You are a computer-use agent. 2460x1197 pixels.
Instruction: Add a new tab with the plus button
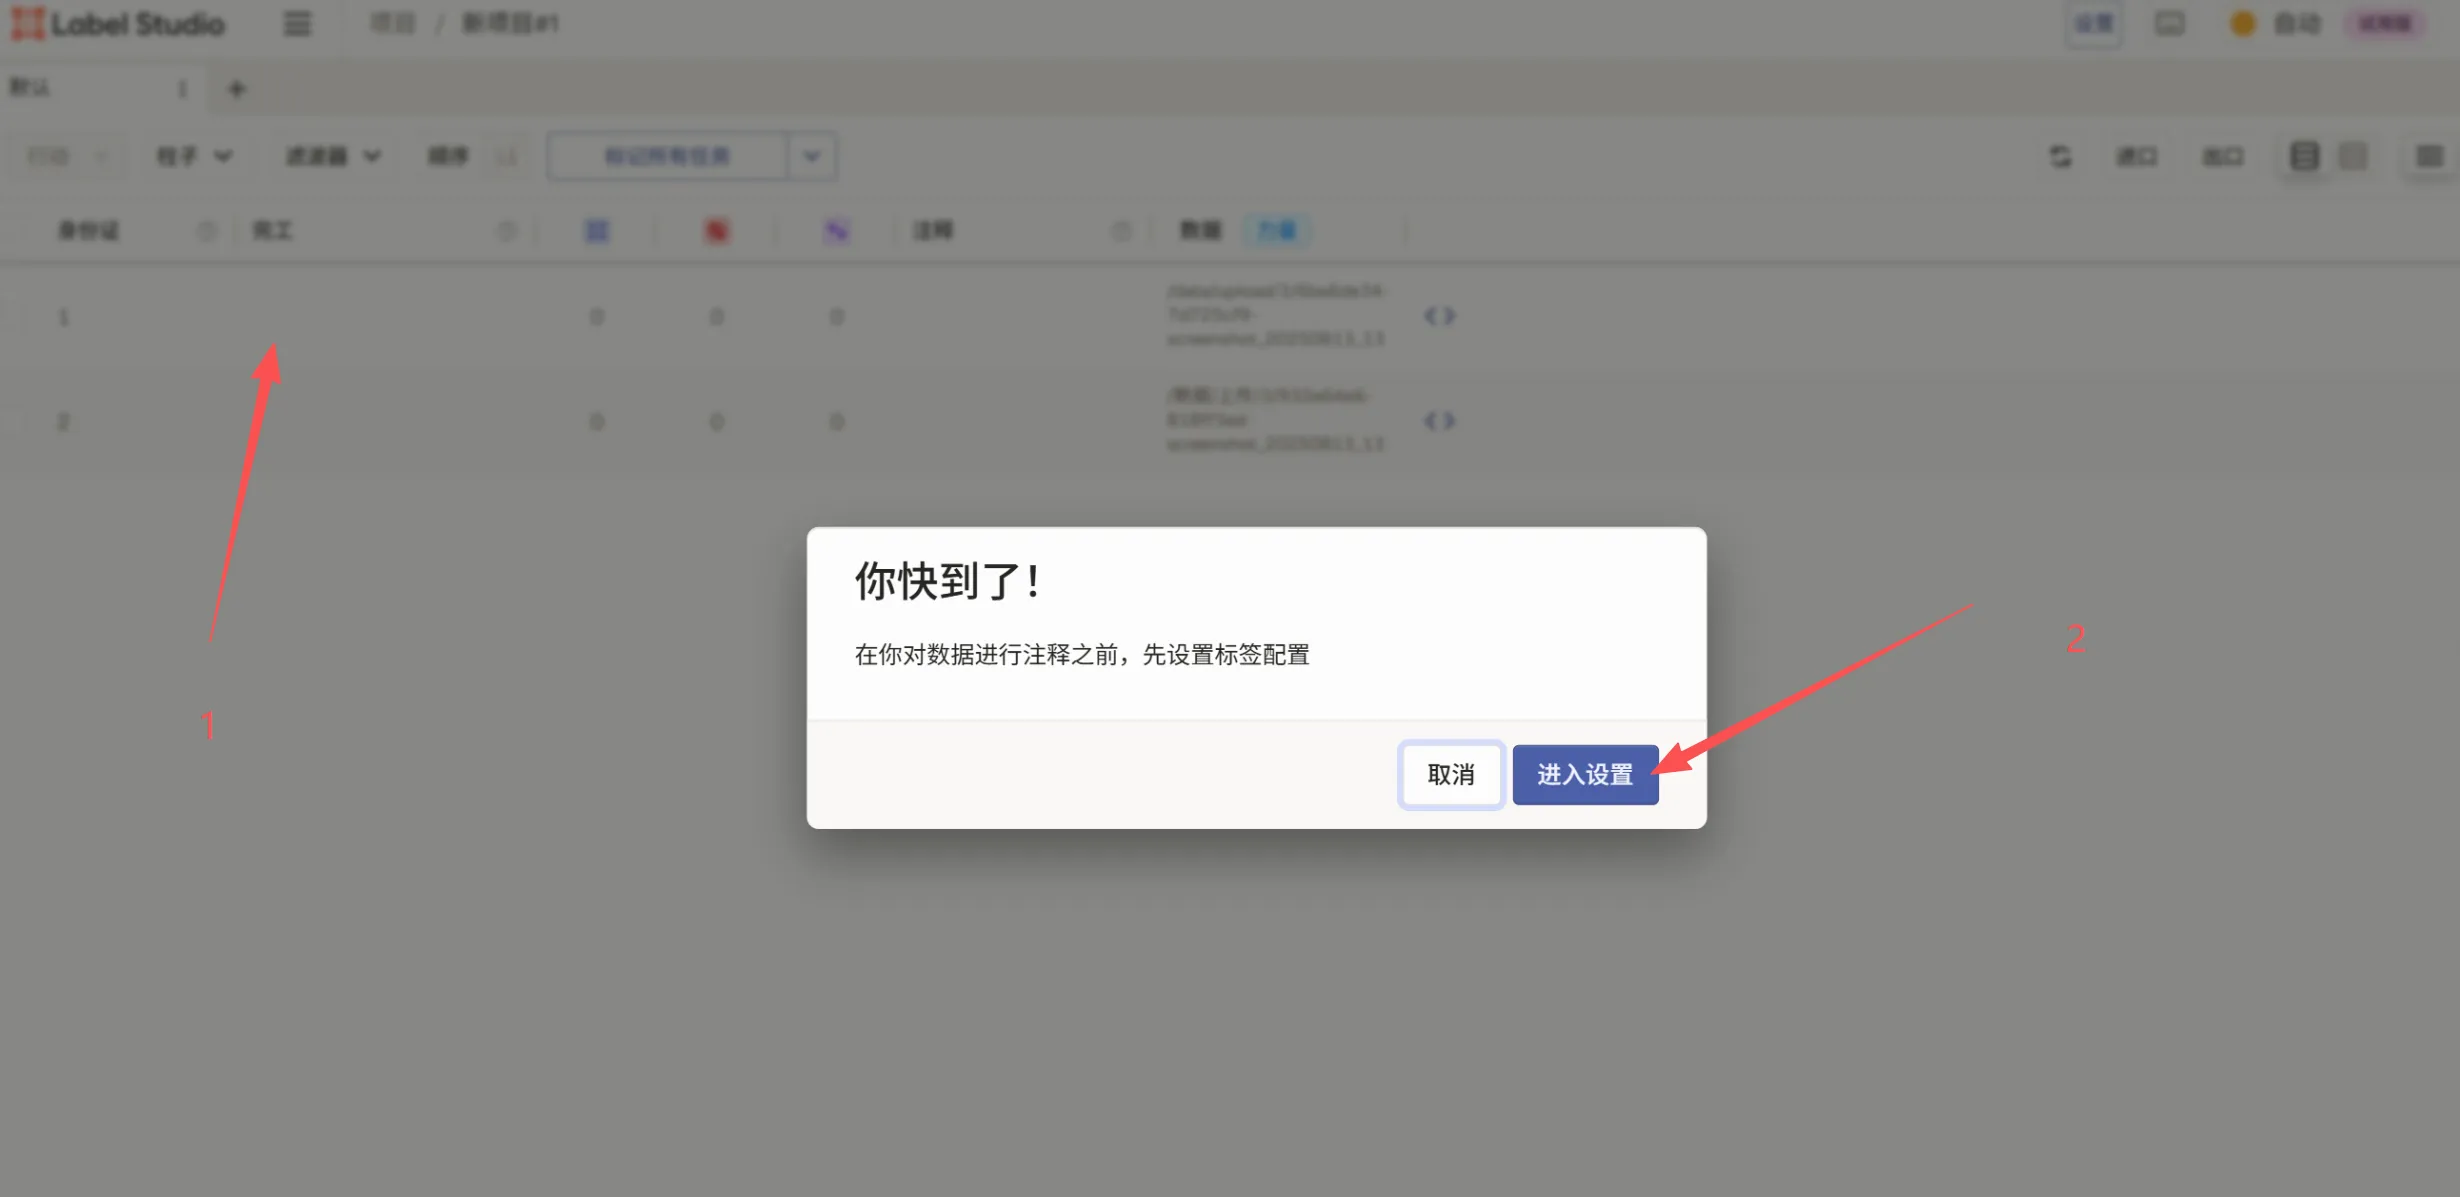[237, 89]
